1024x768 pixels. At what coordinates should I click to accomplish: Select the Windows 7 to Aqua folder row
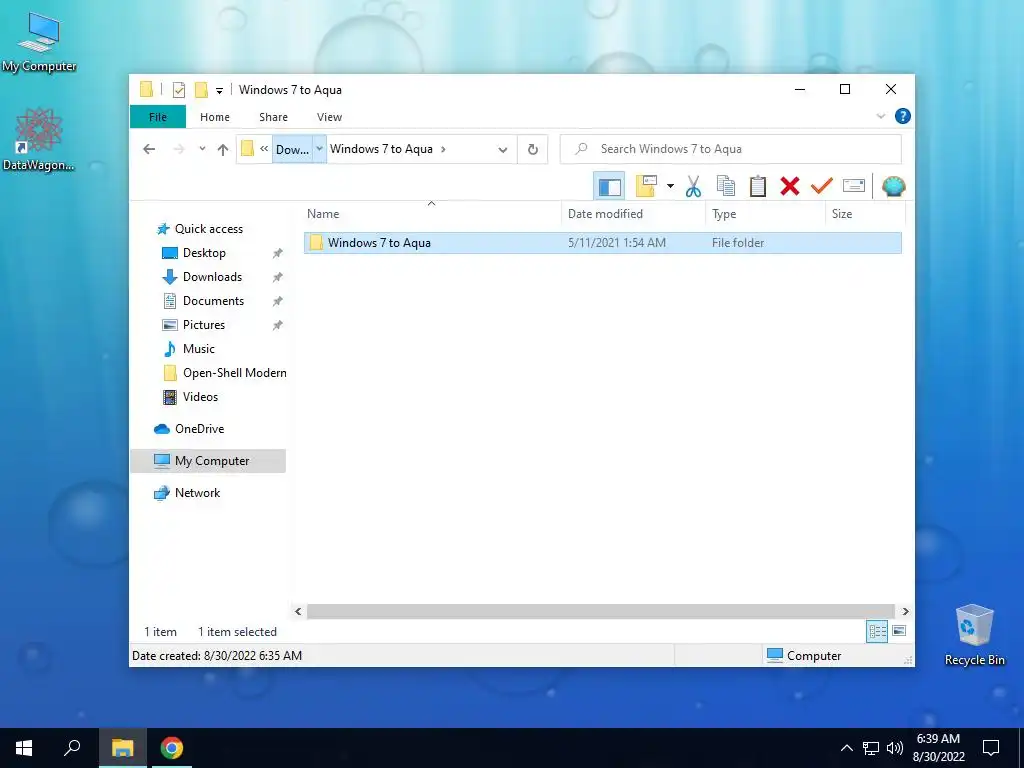pyautogui.click(x=603, y=243)
